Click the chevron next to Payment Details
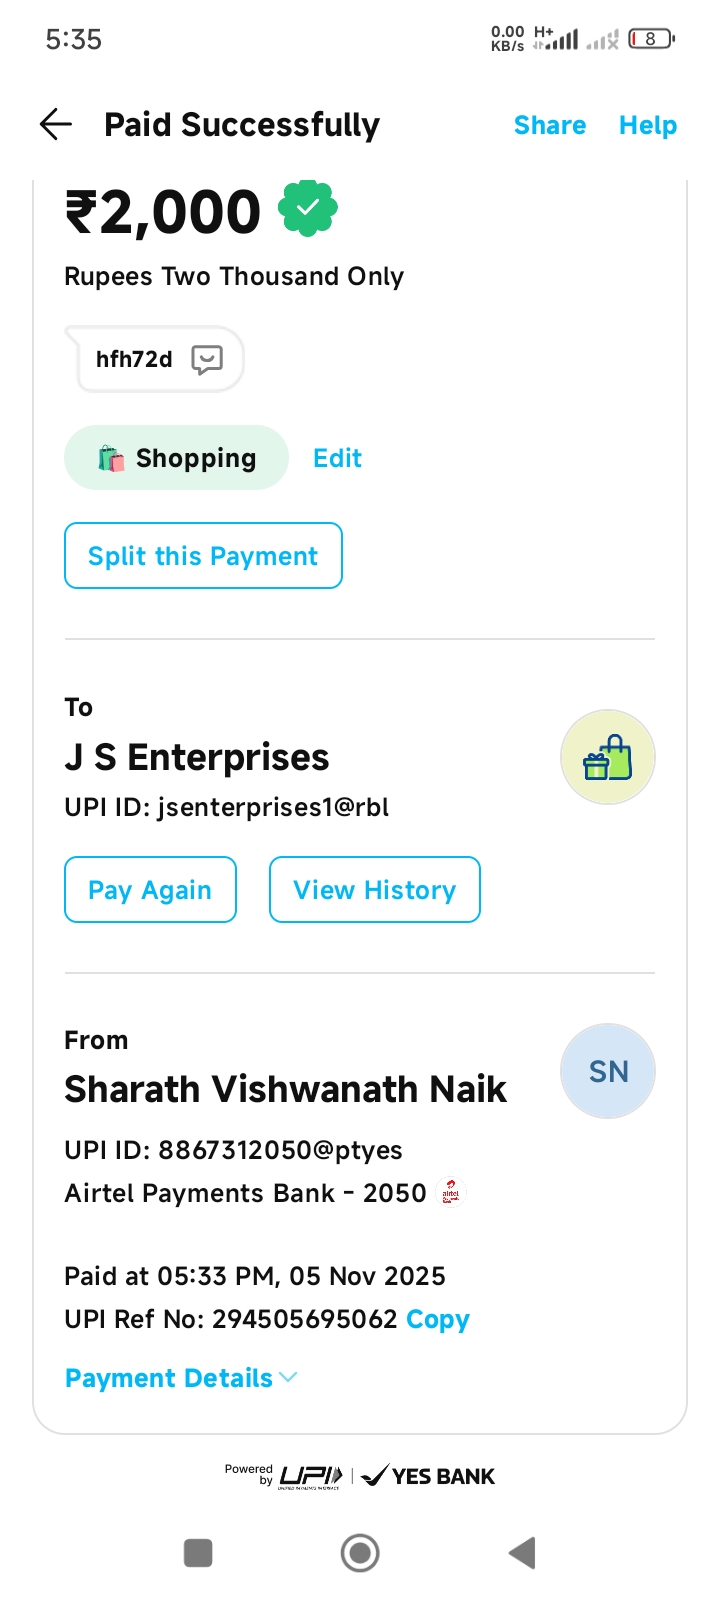 pos(289,1378)
